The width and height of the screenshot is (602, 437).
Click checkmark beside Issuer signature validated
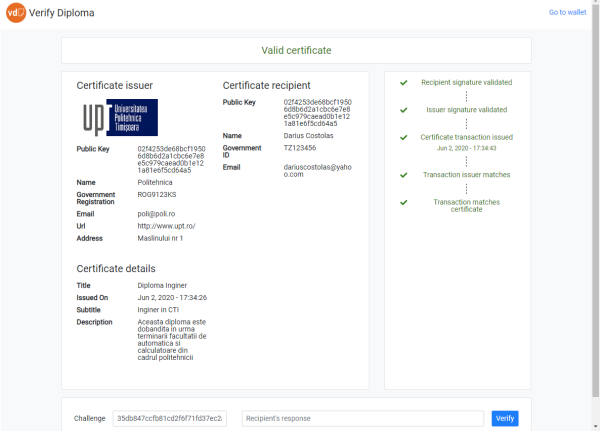[404, 110]
